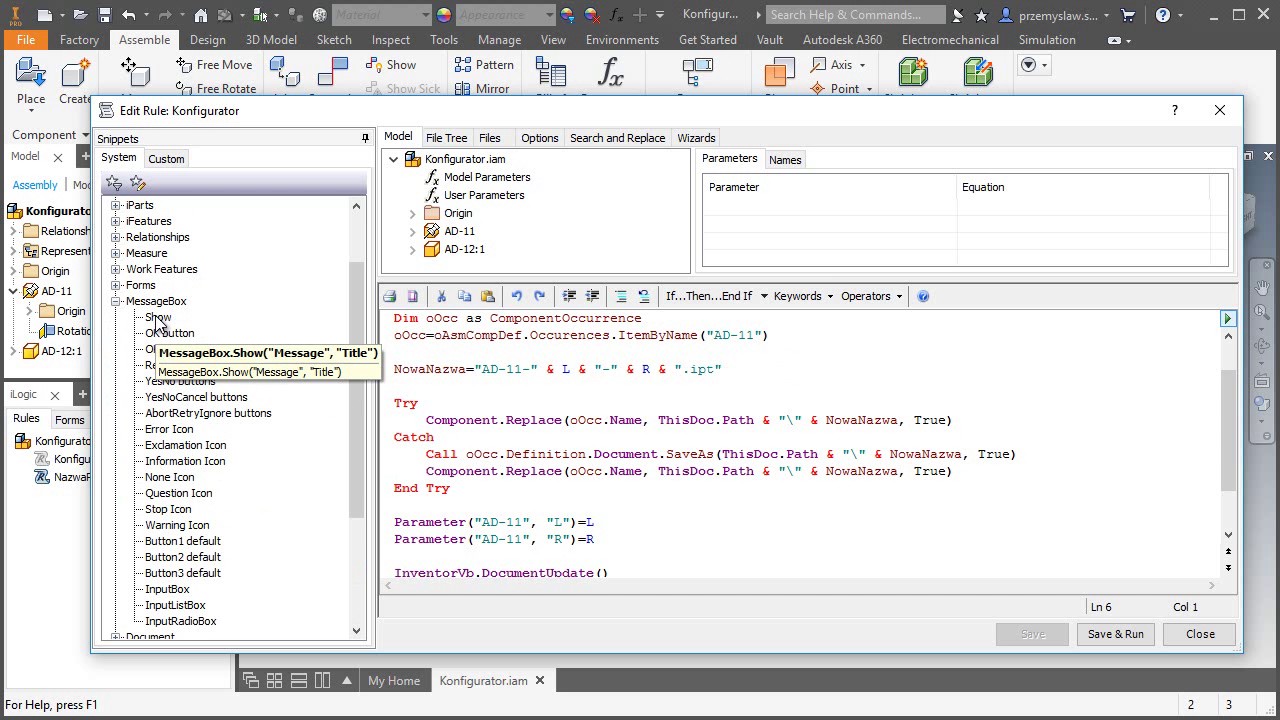Screen dimensions: 1280x720
Task: Switch to the Names tab
Action: pyautogui.click(x=785, y=160)
